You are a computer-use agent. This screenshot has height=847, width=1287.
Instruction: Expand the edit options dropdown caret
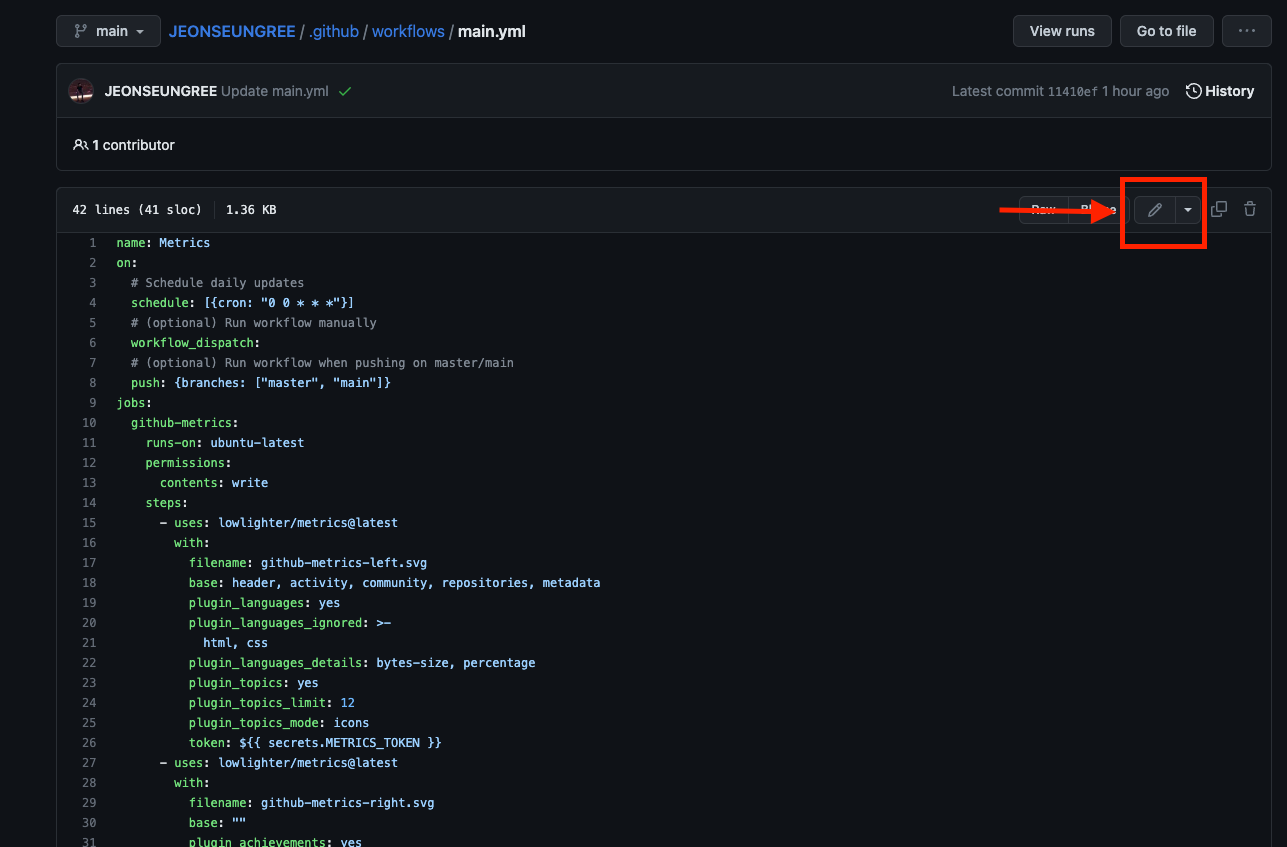[1187, 210]
